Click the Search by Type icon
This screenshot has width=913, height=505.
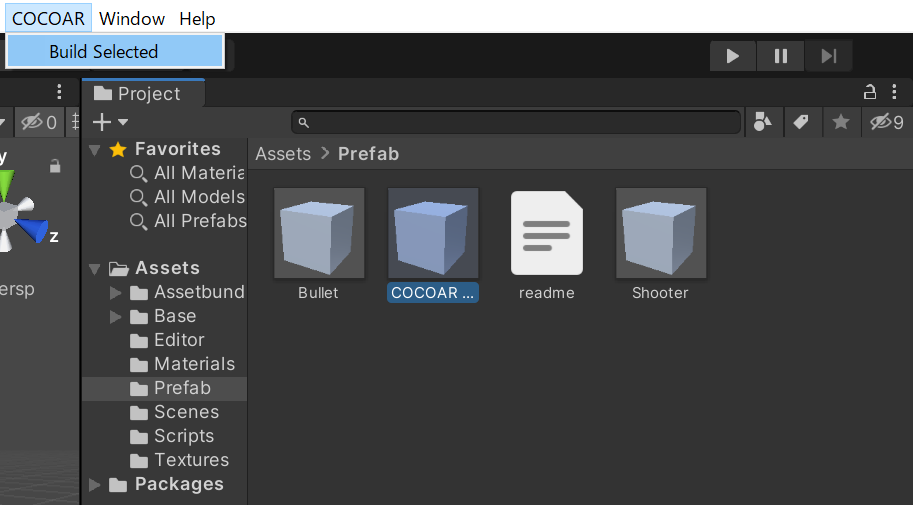[762, 122]
